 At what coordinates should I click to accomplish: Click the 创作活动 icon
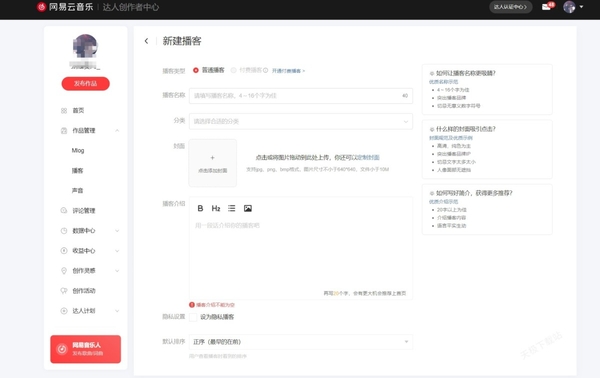pos(64,291)
